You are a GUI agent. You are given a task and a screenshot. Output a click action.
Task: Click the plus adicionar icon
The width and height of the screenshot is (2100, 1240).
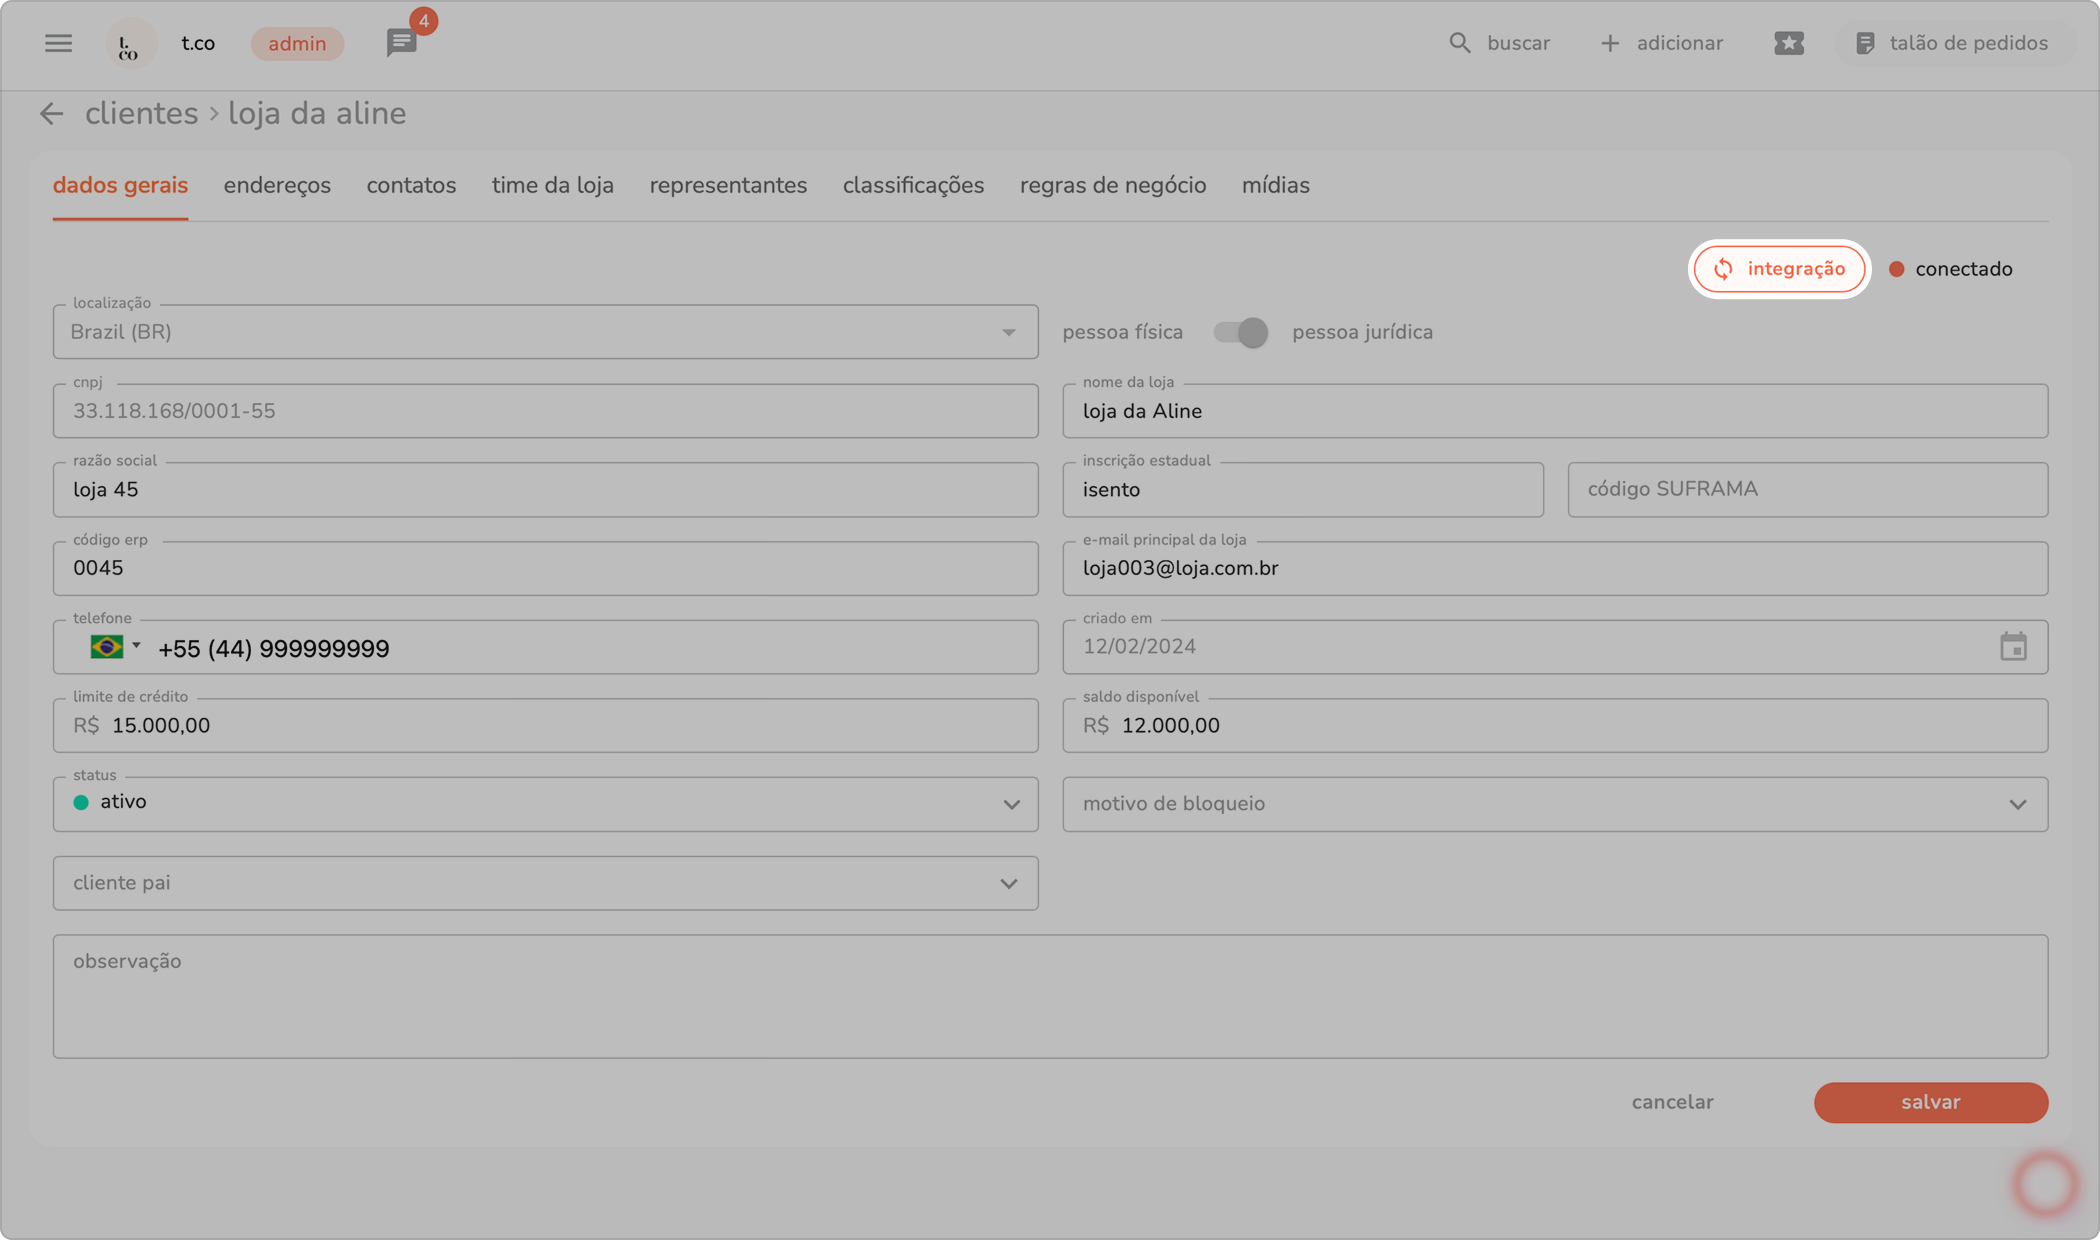1609,43
